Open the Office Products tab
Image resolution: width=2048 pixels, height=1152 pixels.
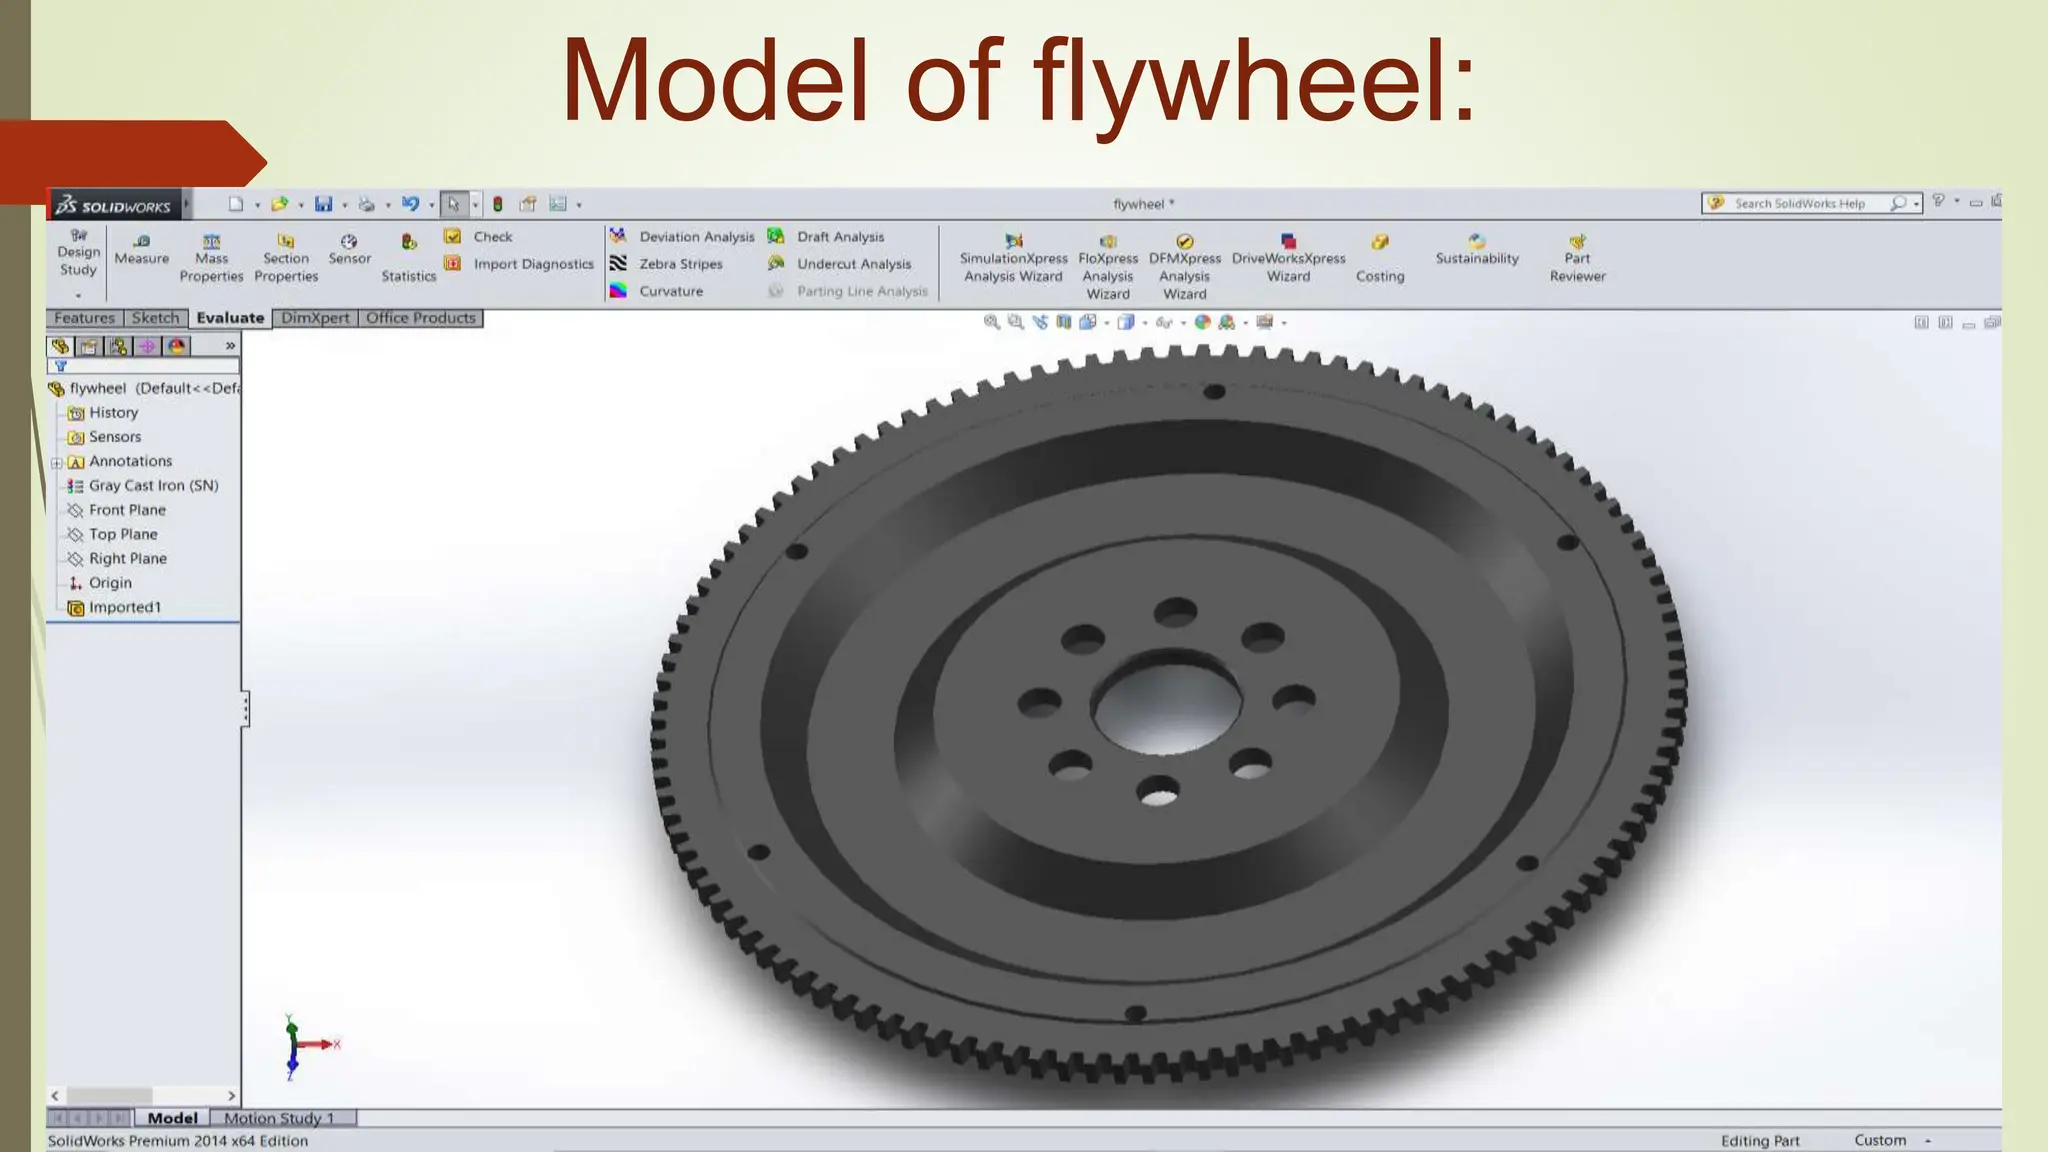pyautogui.click(x=420, y=318)
